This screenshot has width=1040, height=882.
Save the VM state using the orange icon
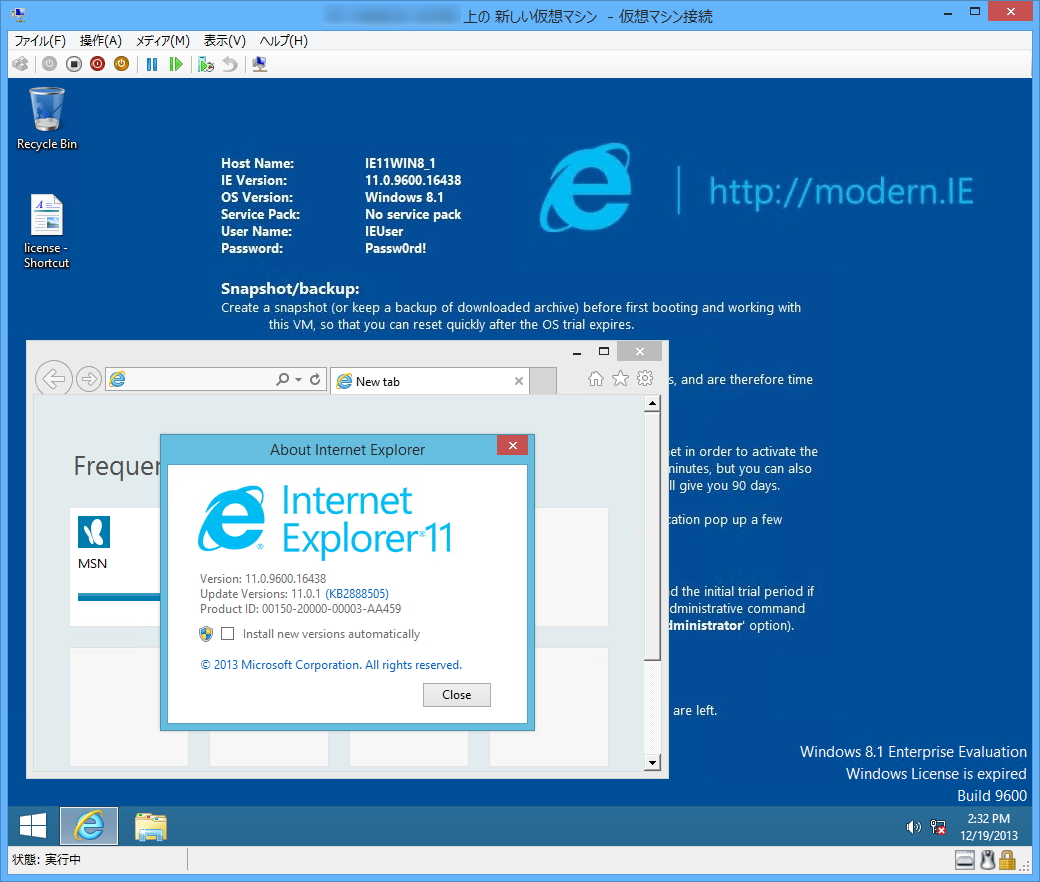(120, 63)
